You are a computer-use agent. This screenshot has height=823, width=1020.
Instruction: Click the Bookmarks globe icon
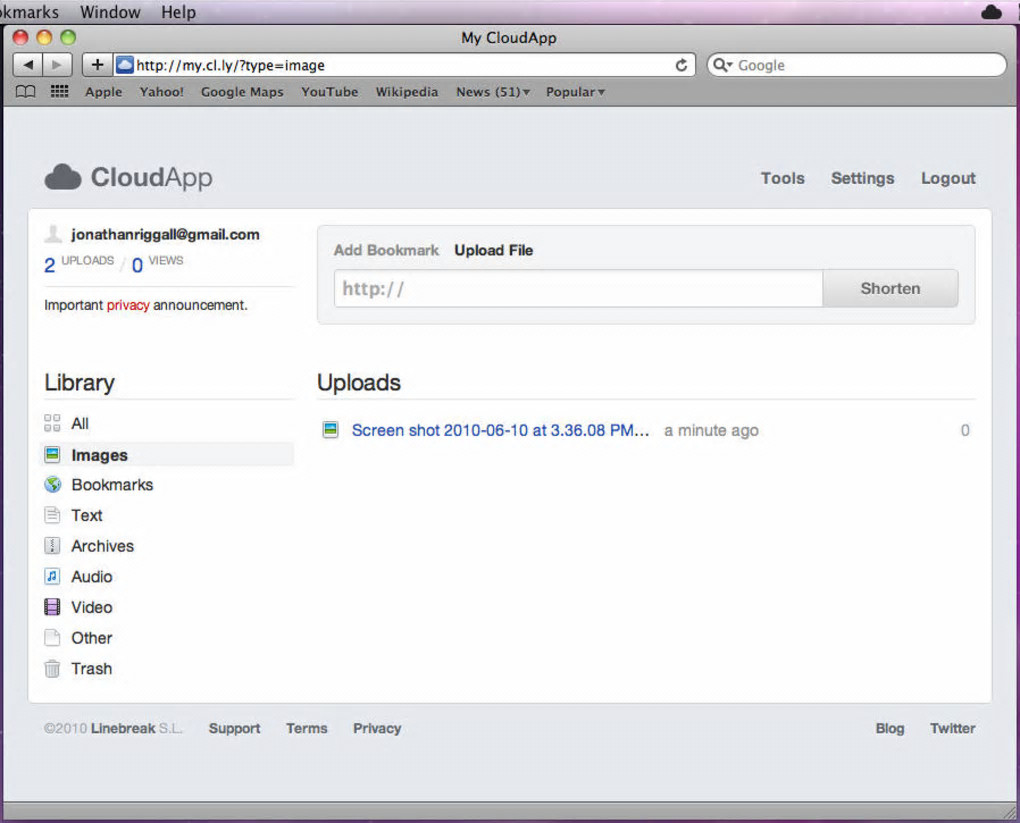[53, 484]
